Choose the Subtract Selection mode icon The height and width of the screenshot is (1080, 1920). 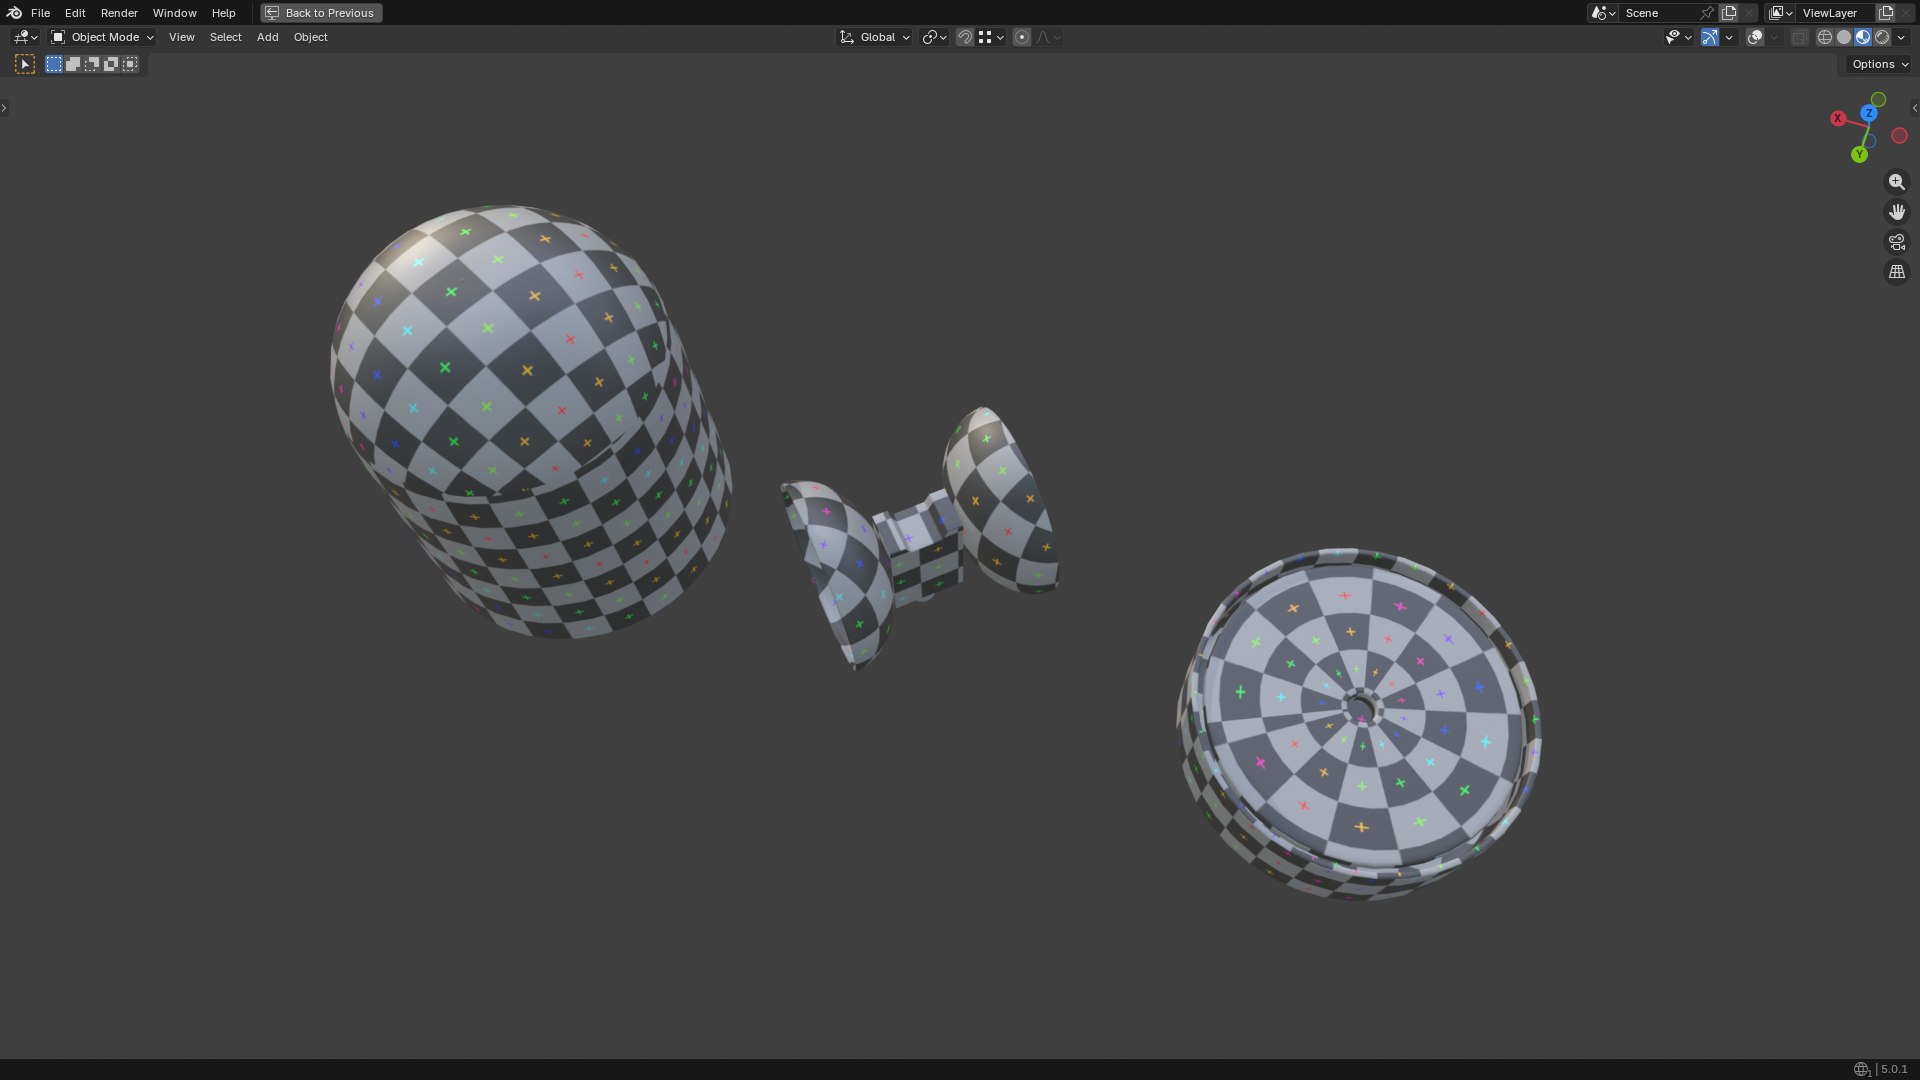pos(92,64)
